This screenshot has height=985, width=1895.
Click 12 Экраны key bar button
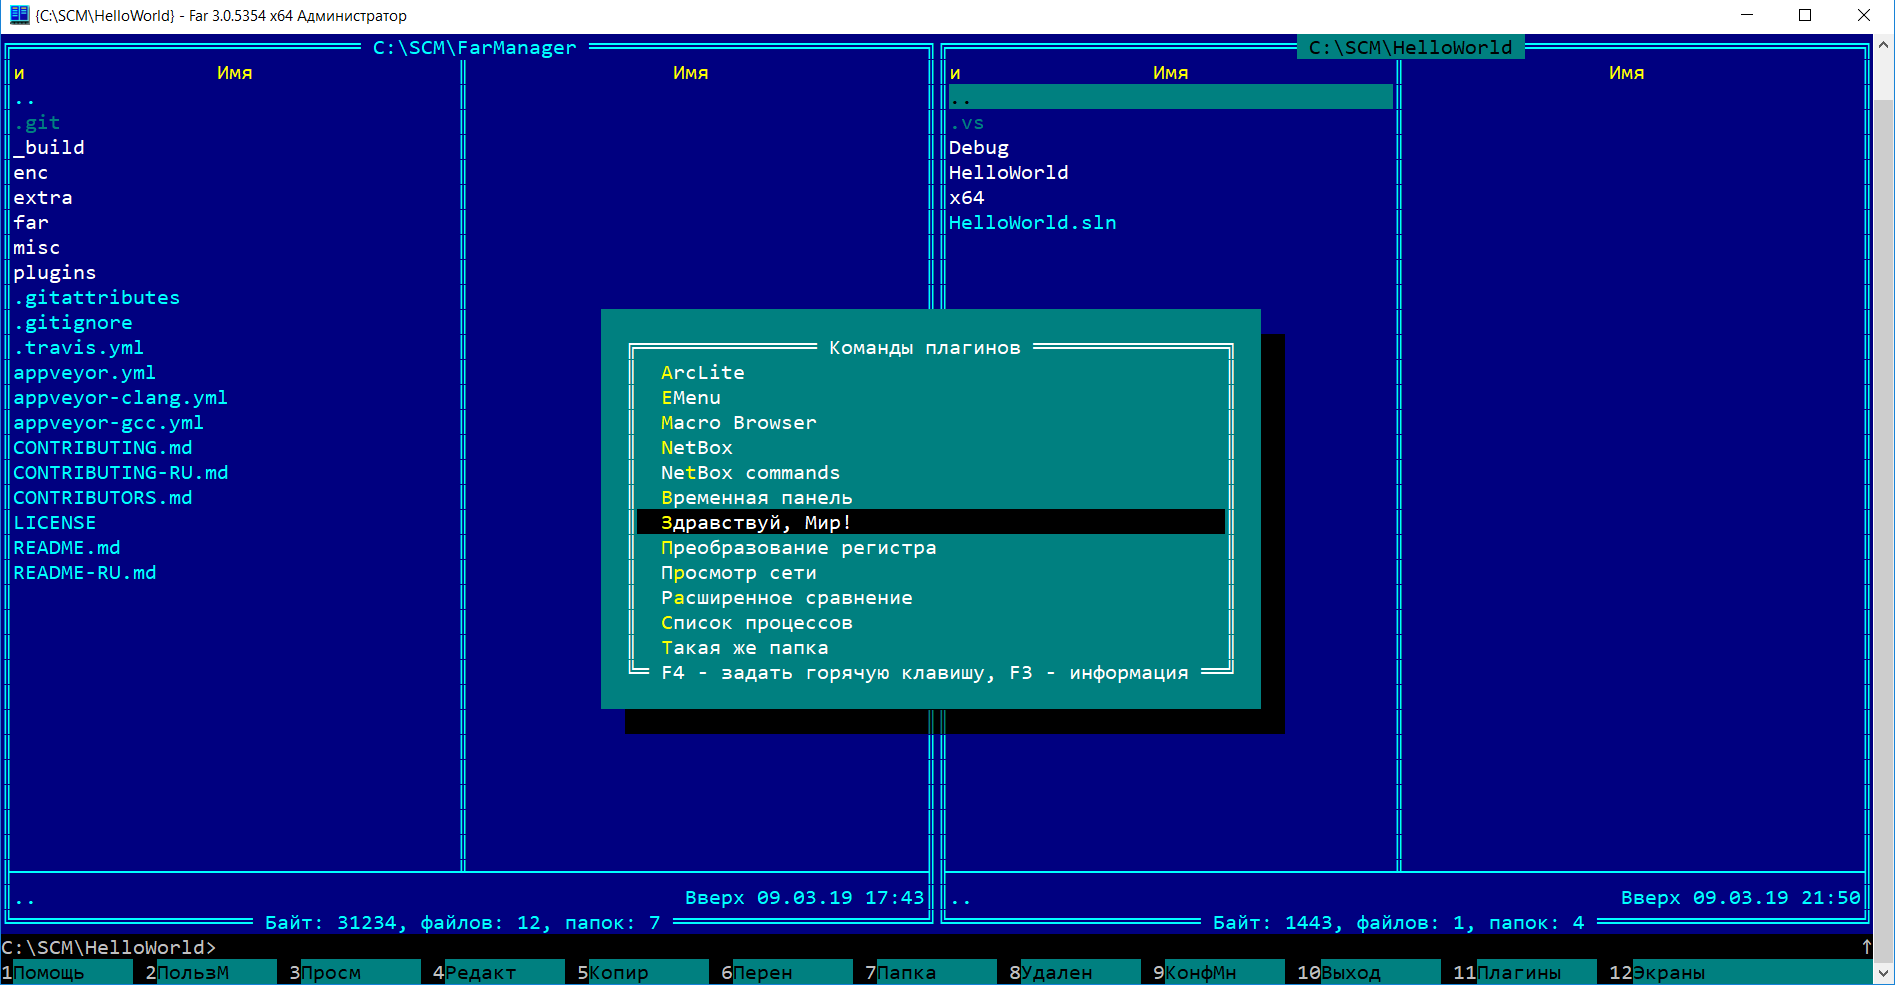[1740, 972]
